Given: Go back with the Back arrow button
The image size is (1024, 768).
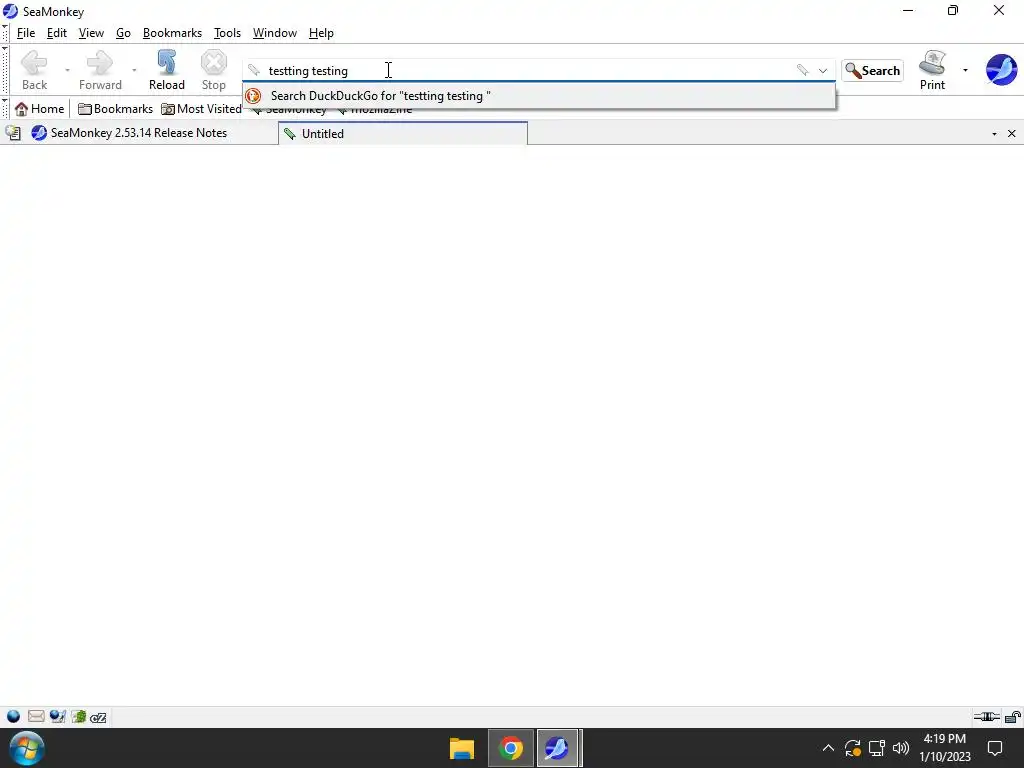Looking at the screenshot, I should click(34, 70).
